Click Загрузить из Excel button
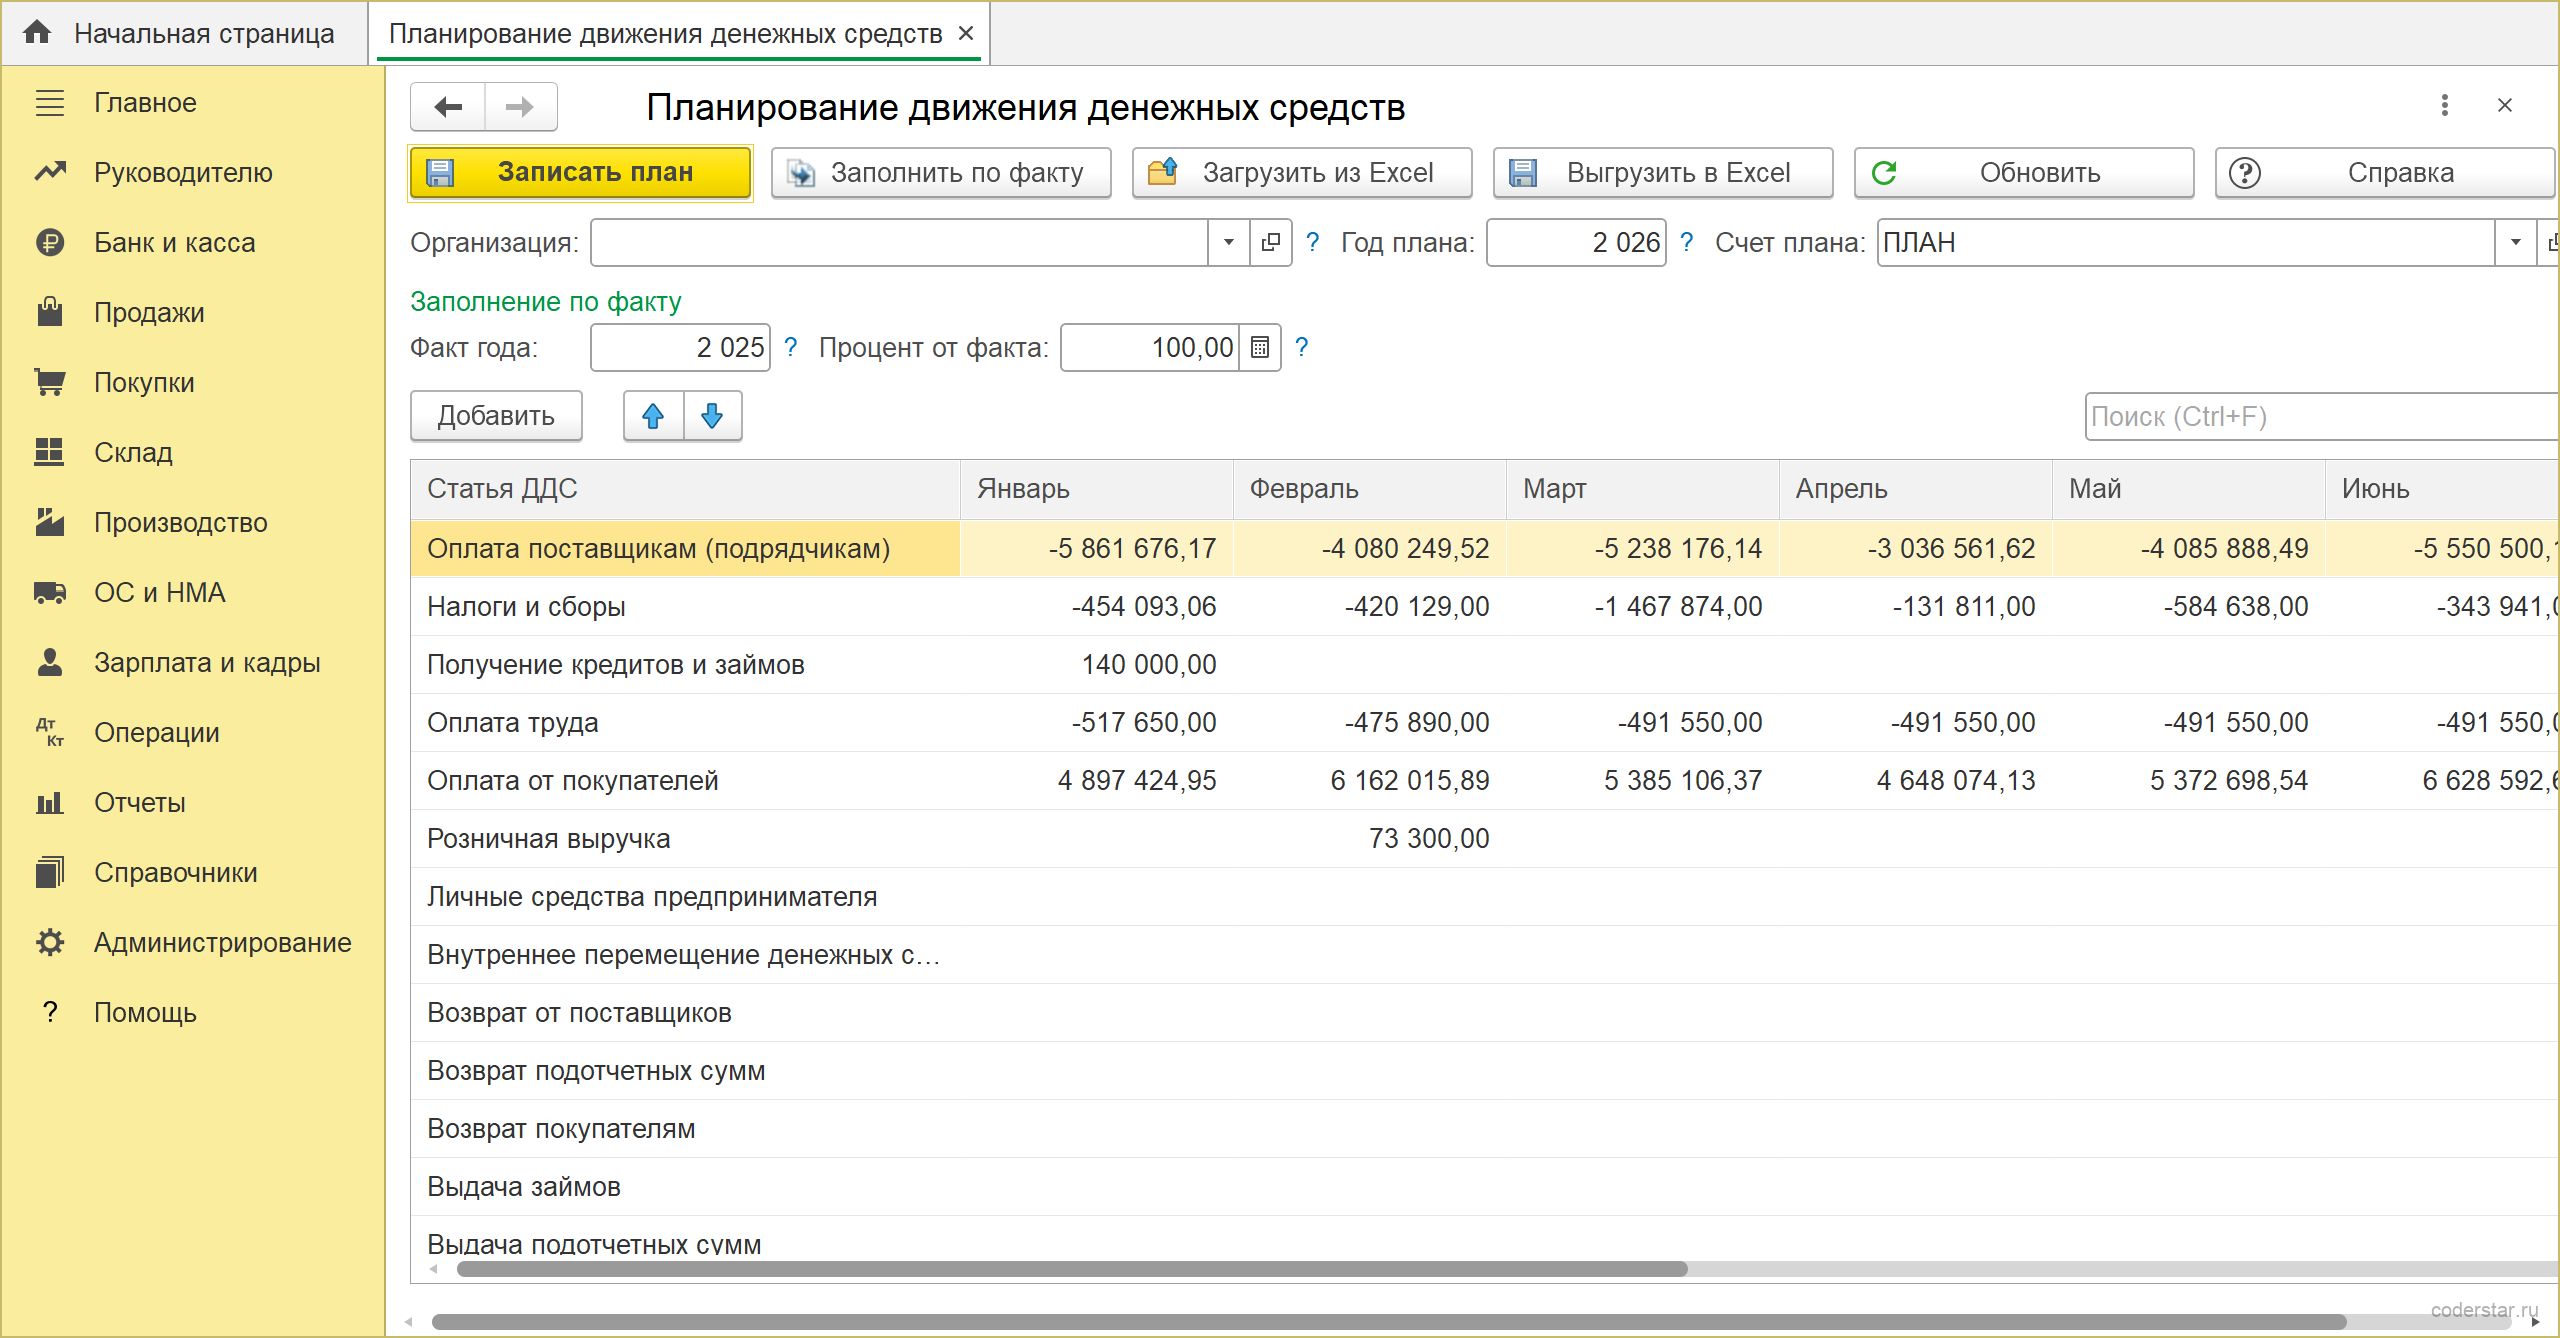 [x=1302, y=172]
